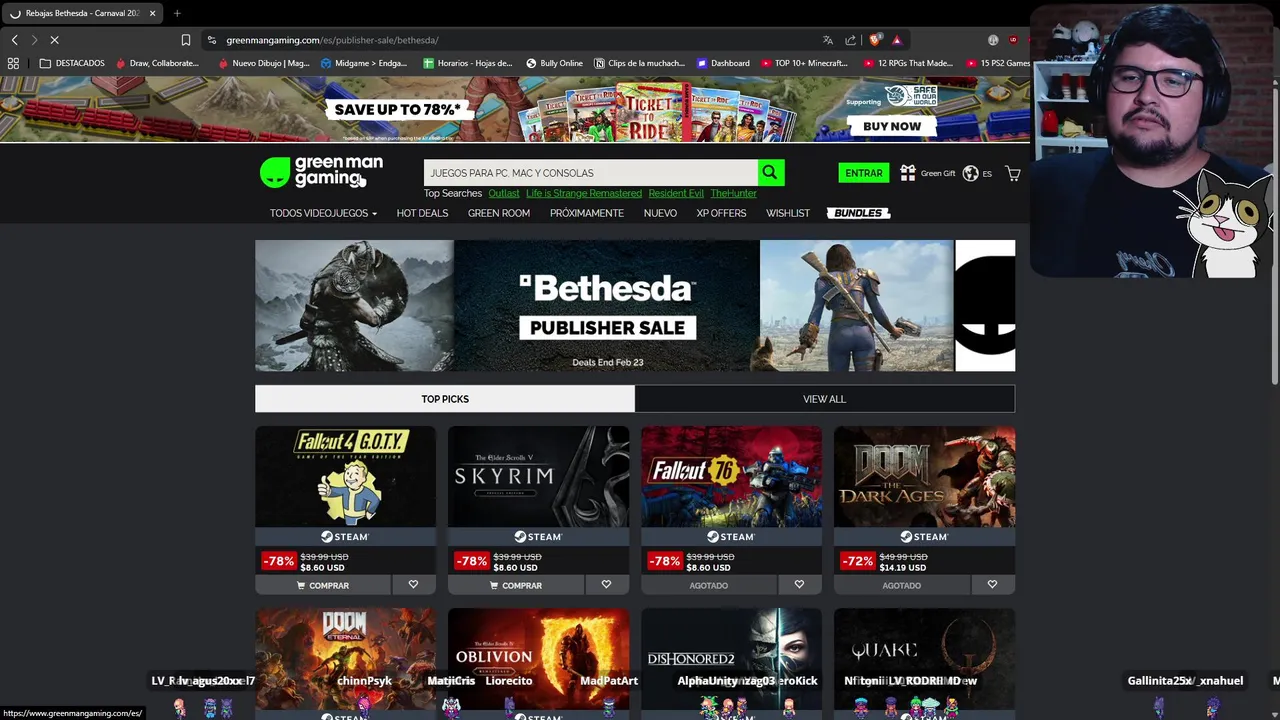Open the Dashboard bookmark
Screen dimensions: 1280x720
[723, 63]
